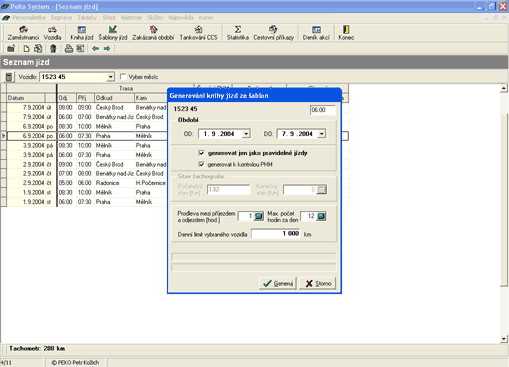509x367 pixels.
Task: Click the Odkud column header
Action: click(x=114, y=98)
